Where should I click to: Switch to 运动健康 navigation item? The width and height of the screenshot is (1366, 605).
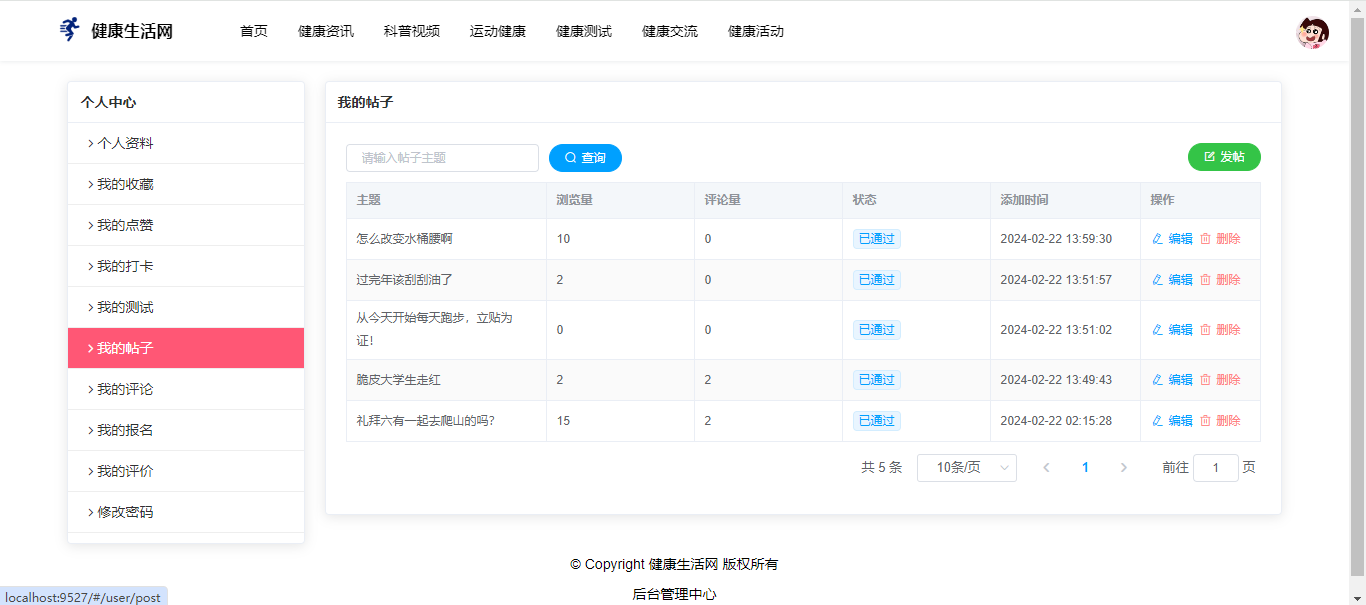(497, 31)
